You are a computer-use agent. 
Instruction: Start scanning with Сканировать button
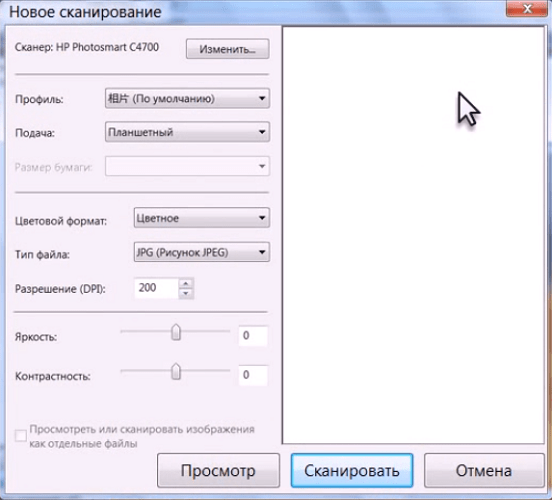[x=352, y=470]
